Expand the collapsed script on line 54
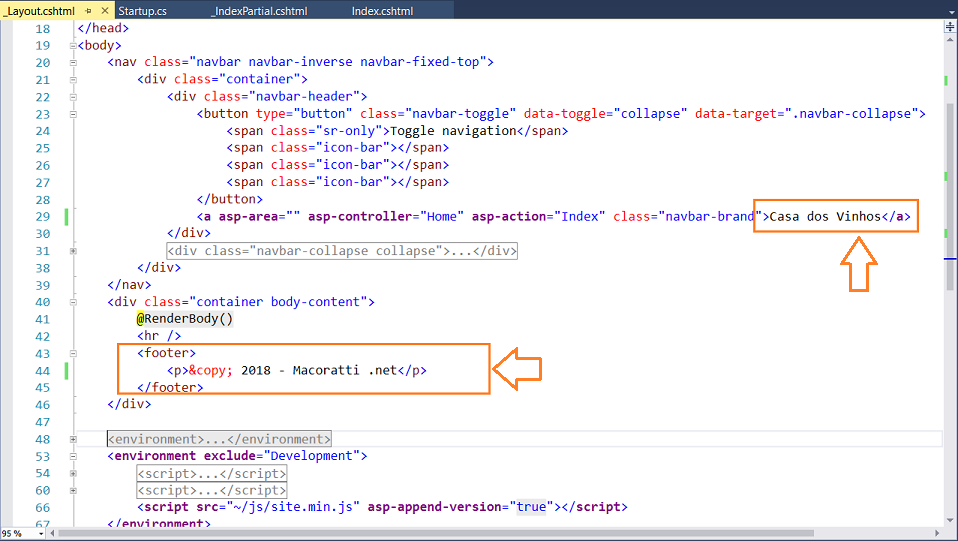 pos(73,473)
